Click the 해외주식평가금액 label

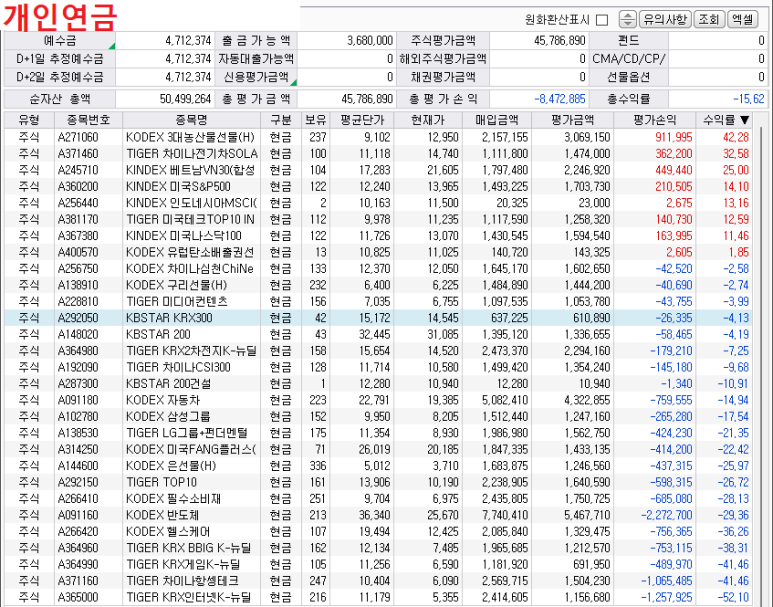(x=443, y=59)
